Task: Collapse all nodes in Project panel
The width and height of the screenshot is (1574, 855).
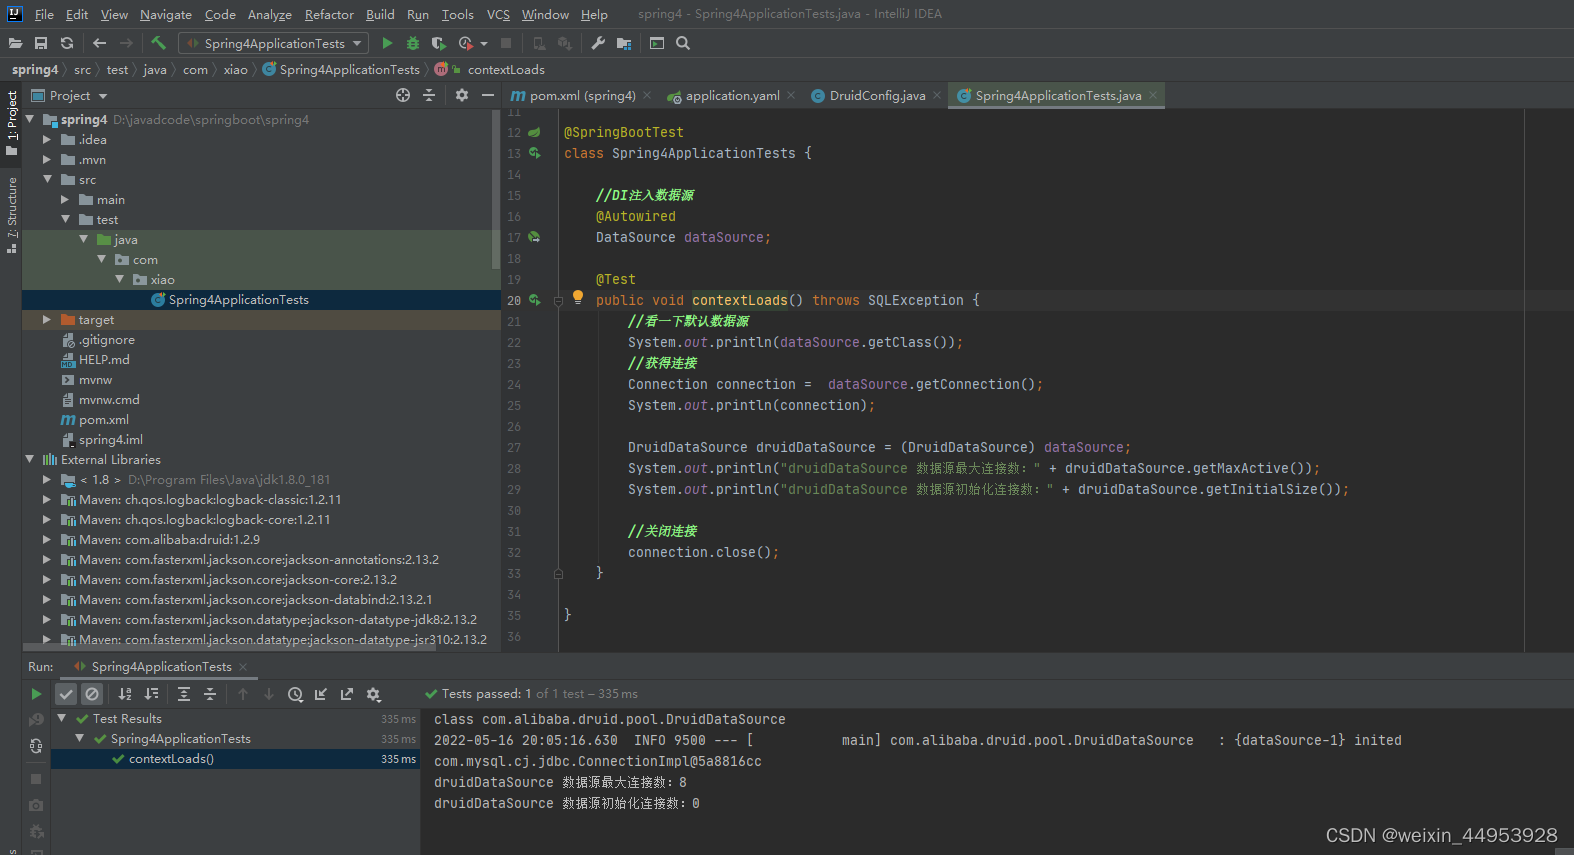Action: [429, 95]
